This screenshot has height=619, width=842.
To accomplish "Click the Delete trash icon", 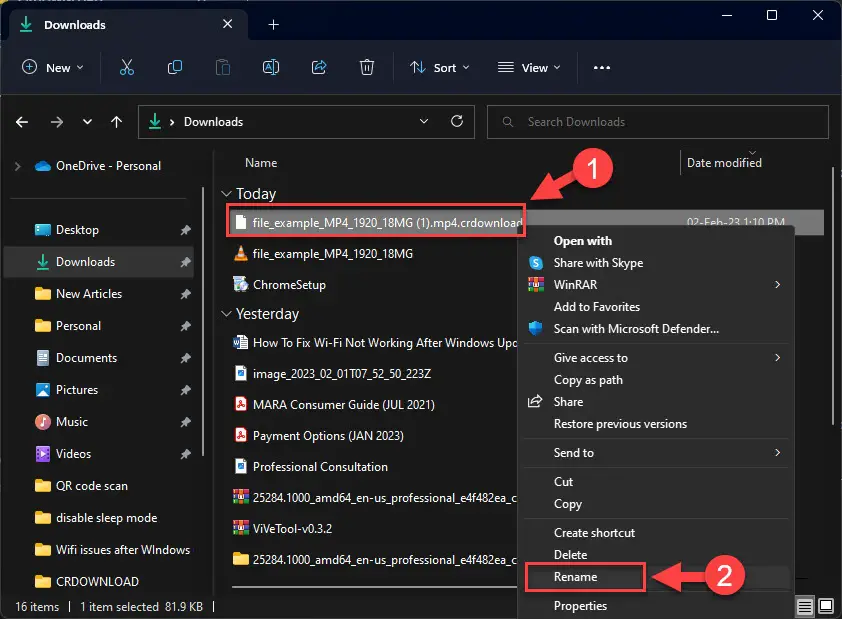I will pos(366,67).
